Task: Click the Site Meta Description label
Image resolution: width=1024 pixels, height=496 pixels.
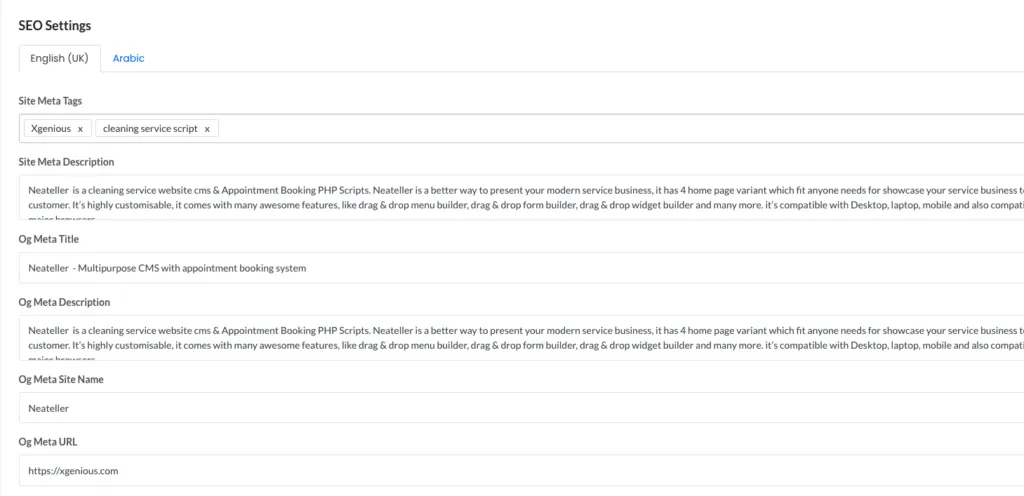Action: [x=66, y=162]
